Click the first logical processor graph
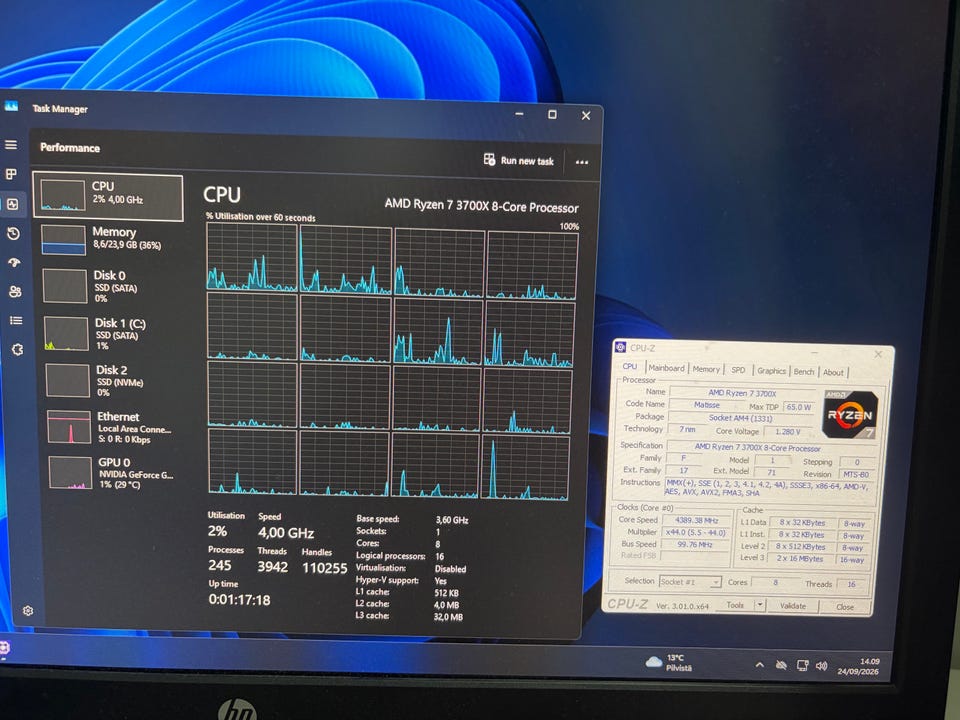This screenshot has width=960, height=720. pyautogui.click(x=252, y=256)
